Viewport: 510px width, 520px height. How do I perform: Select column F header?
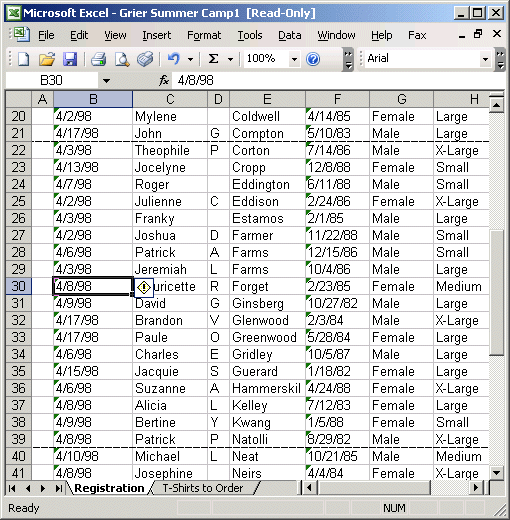[x=337, y=99]
